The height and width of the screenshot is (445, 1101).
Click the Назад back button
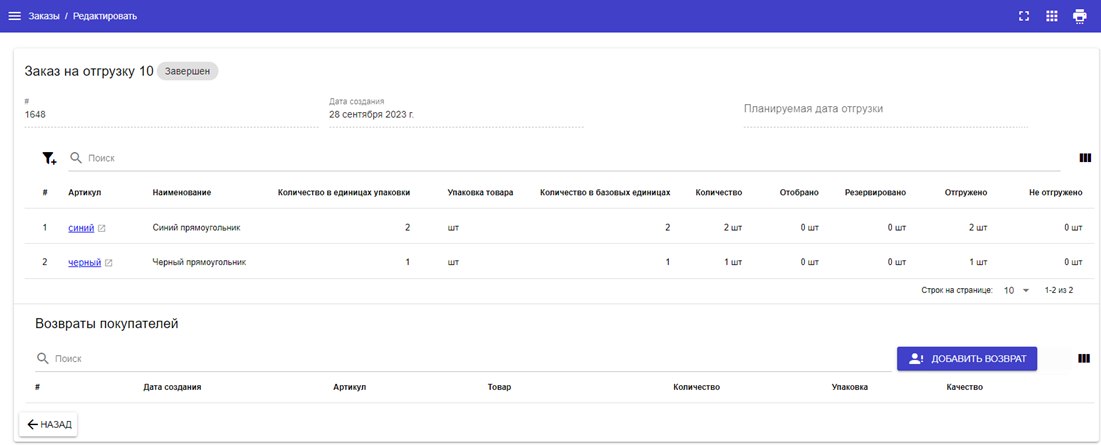point(49,424)
